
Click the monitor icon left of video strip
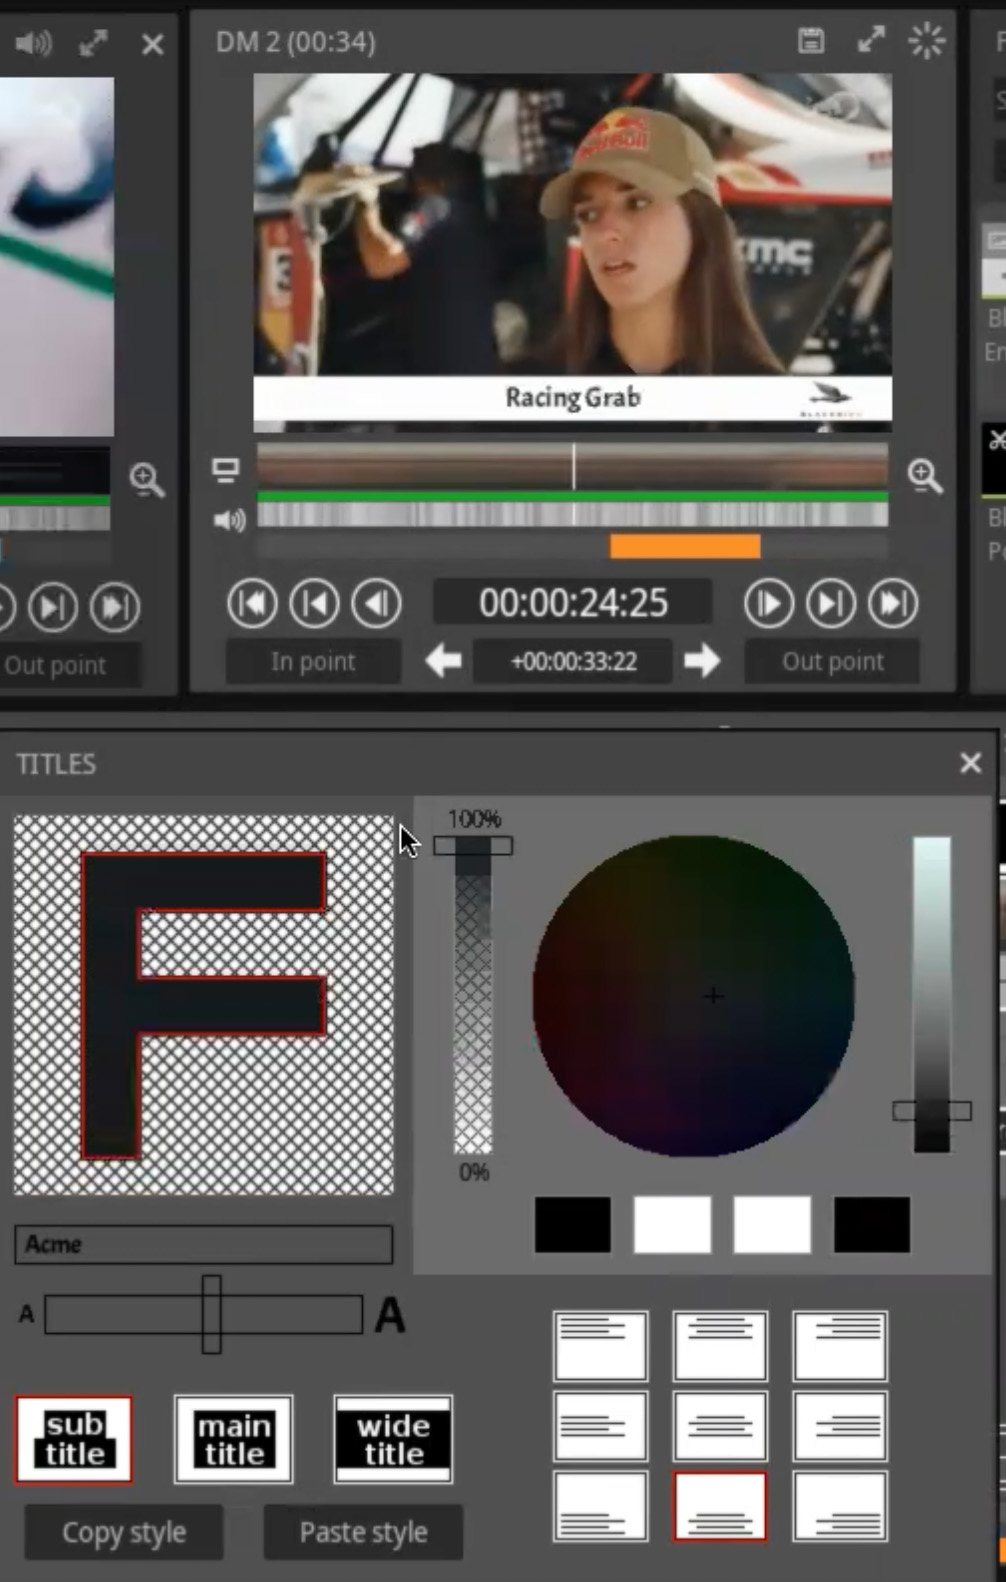click(226, 470)
